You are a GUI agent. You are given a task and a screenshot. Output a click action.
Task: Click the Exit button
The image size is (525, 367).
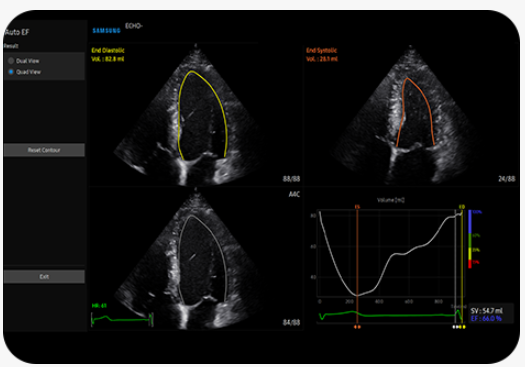click(x=44, y=277)
